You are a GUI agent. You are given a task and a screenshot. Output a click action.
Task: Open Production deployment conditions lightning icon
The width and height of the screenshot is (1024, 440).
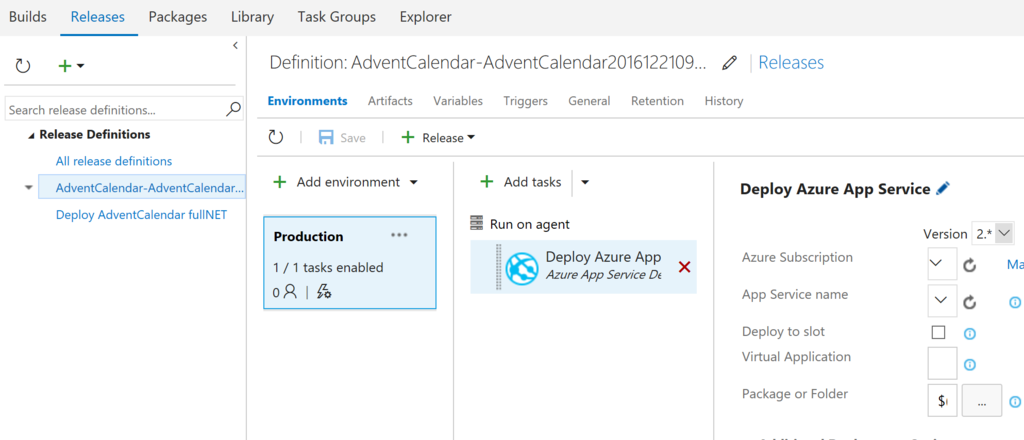(x=324, y=292)
